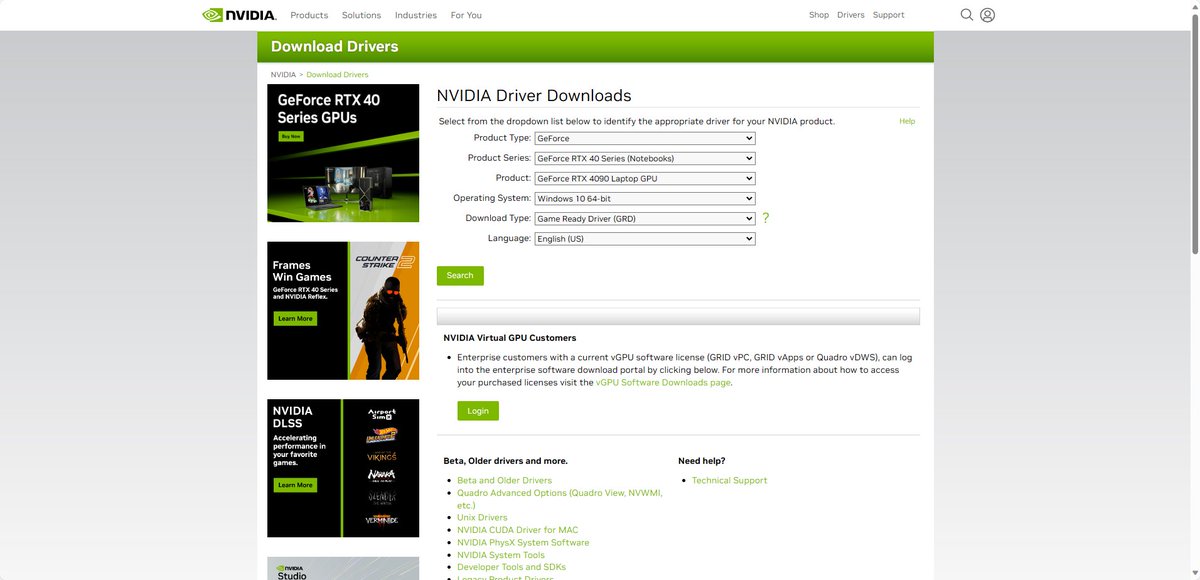Open NVIDIA CUDA Driver for MAC link
The height and width of the screenshot is (580, 1200).
517,530
